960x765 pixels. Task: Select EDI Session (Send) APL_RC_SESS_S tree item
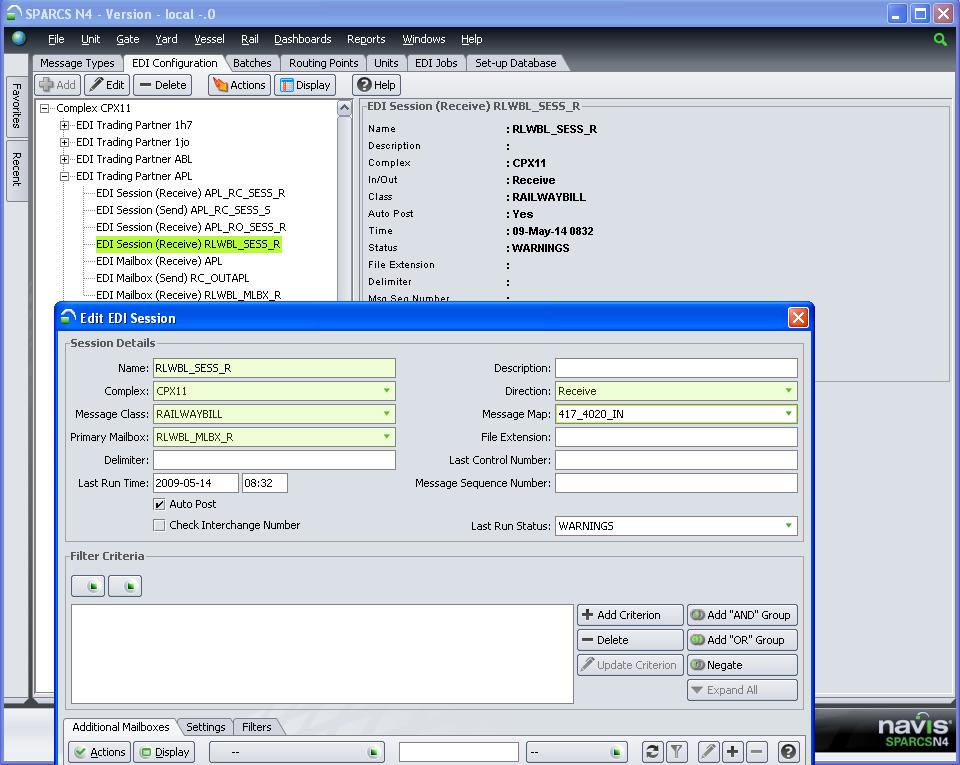(x=183, y=211)
